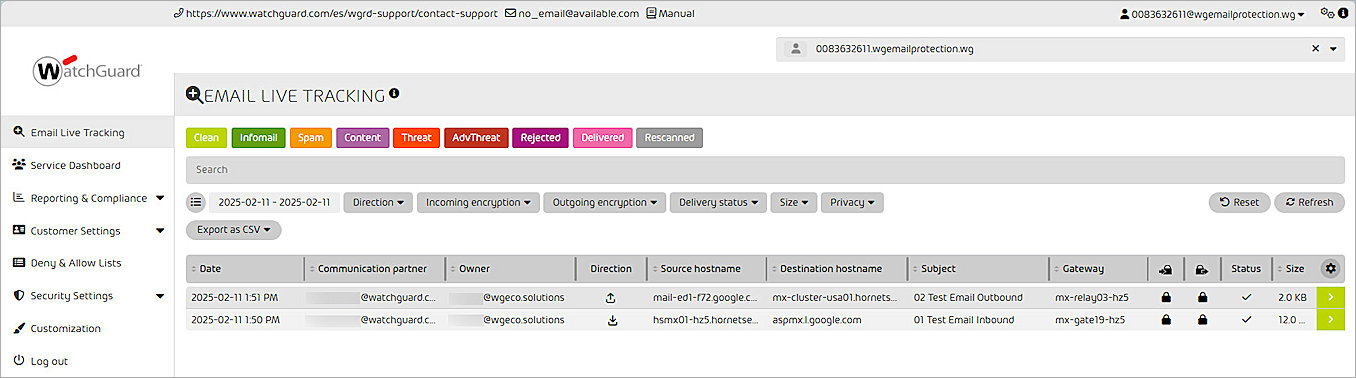Screen dimensions: 1356x378
Task: Open the Delivery status dropdown
Action: (718, 202)
